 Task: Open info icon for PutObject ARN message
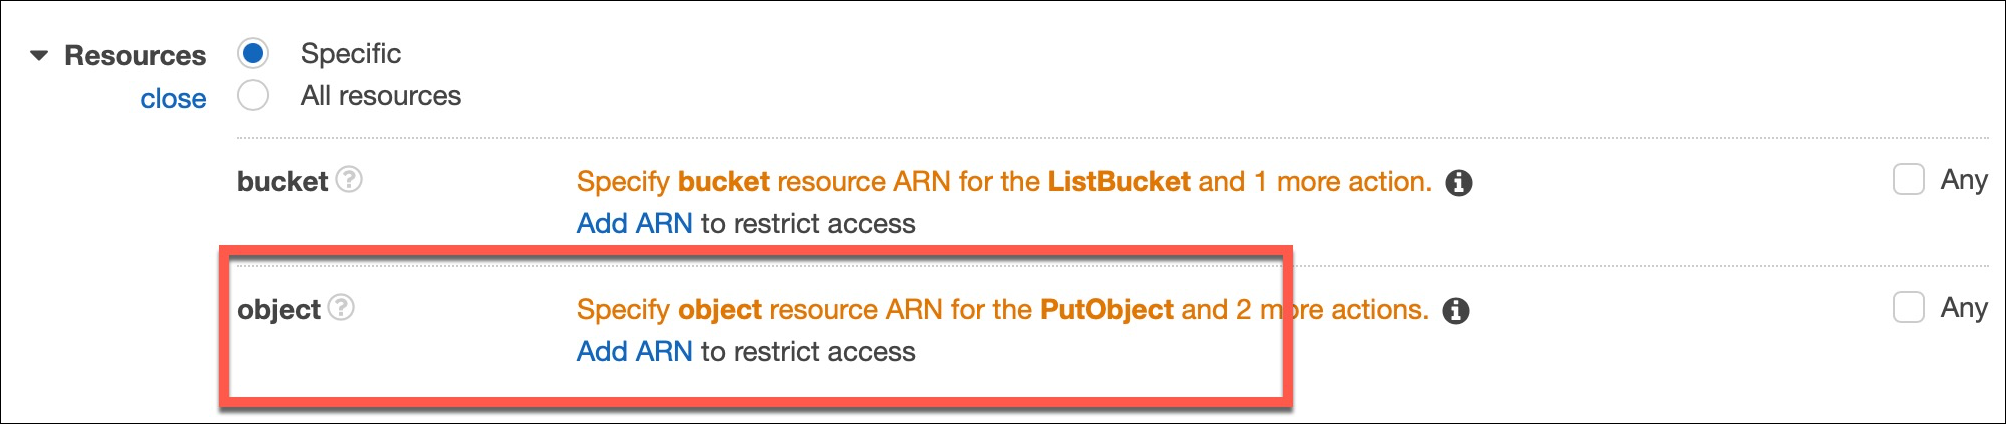coord(1456,311)
